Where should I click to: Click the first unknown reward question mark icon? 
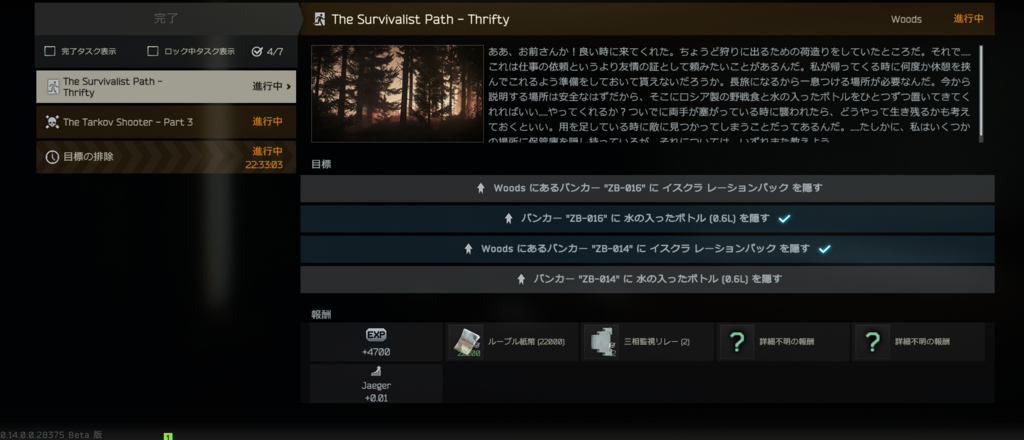click(x=737, y=342)
